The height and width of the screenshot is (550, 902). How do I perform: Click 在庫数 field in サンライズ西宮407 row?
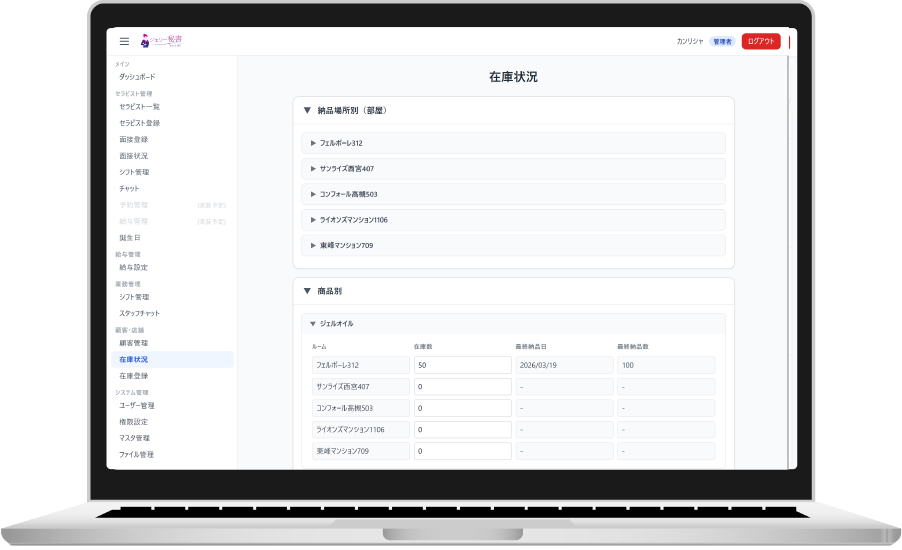pyautogui.click(x=463, y=387)
